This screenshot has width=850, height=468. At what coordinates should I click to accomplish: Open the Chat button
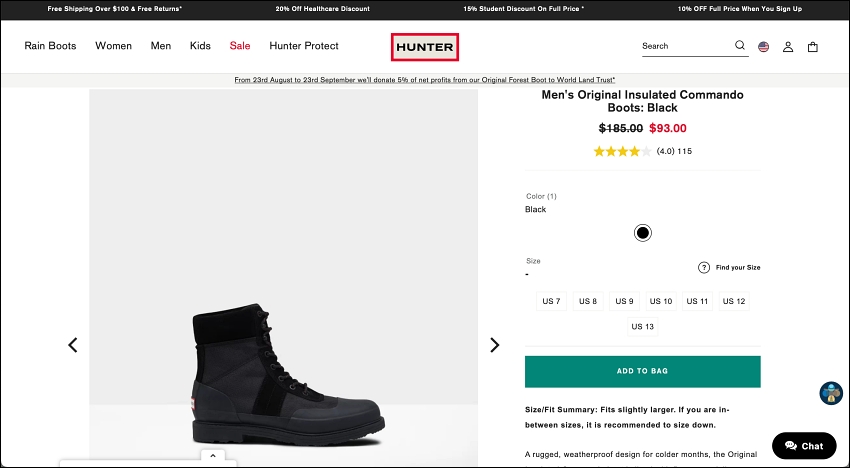click(x=804, y=446)
